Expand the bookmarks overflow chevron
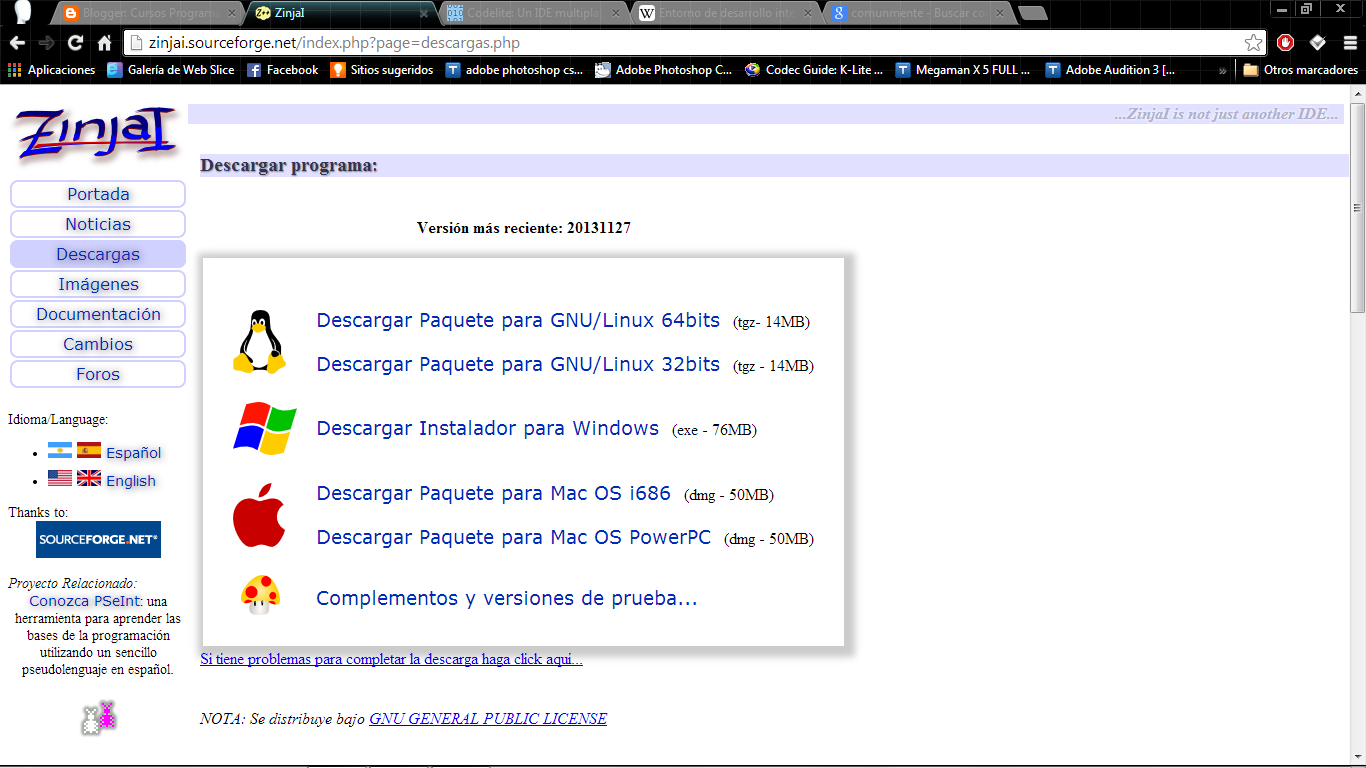Viewport: 1366px width, 768px height. point(1223,70)
